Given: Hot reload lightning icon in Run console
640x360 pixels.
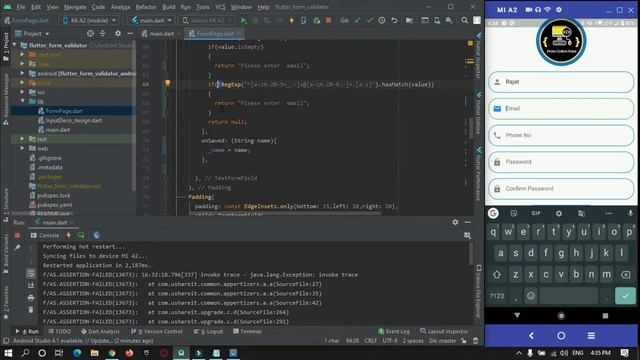Looking at the screenshot, I should tap(69, 236).
